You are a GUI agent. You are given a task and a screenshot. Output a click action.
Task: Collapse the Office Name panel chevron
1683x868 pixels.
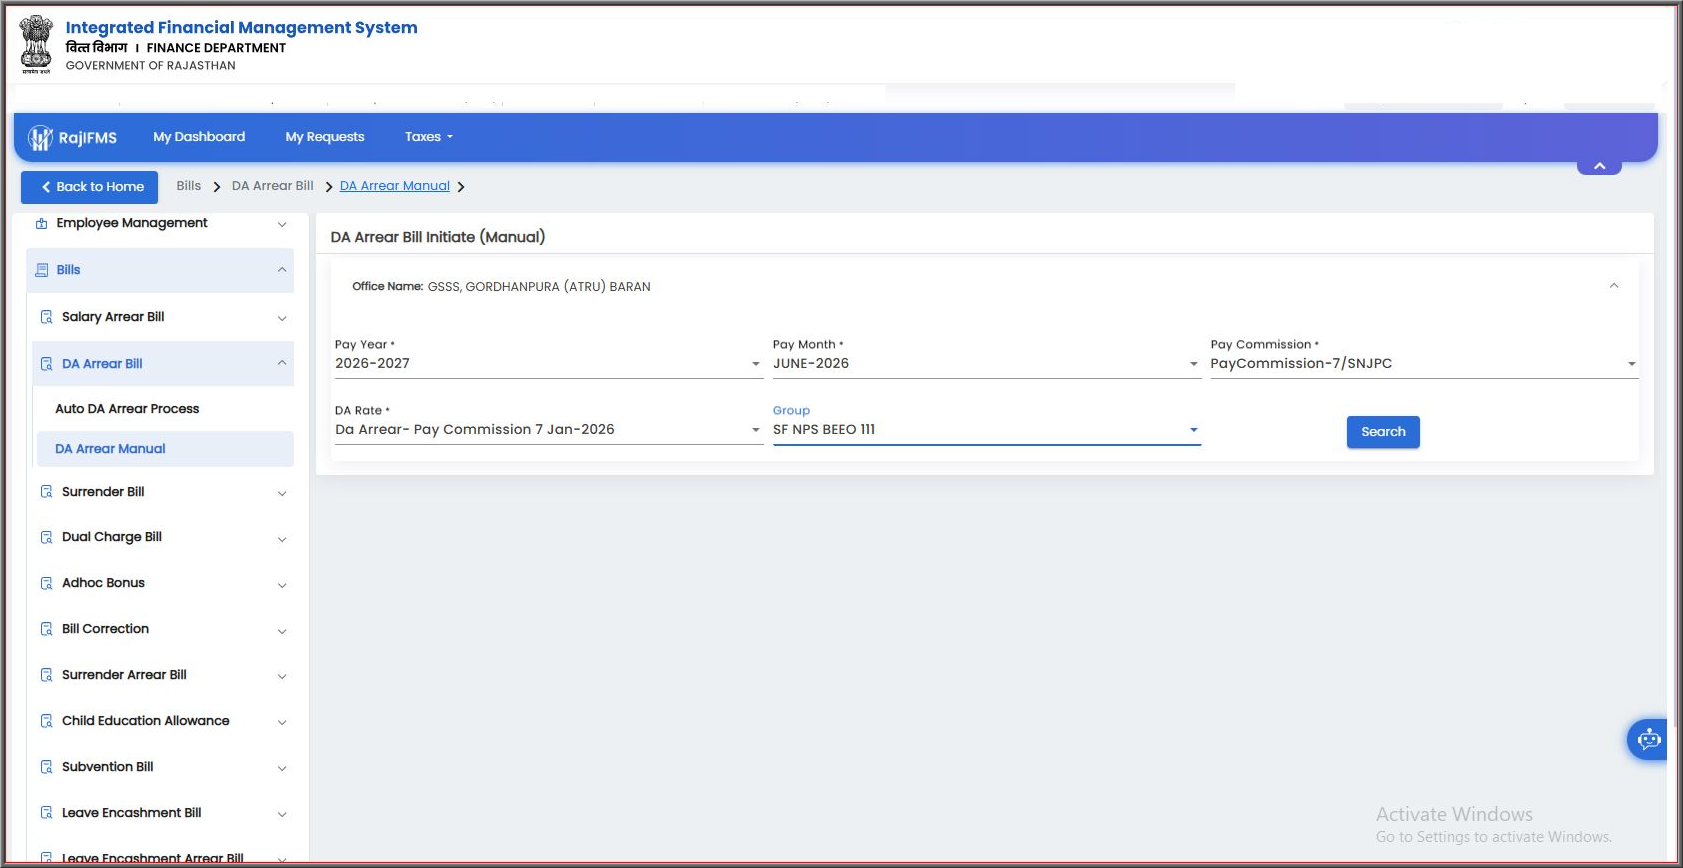point(1613,286)
